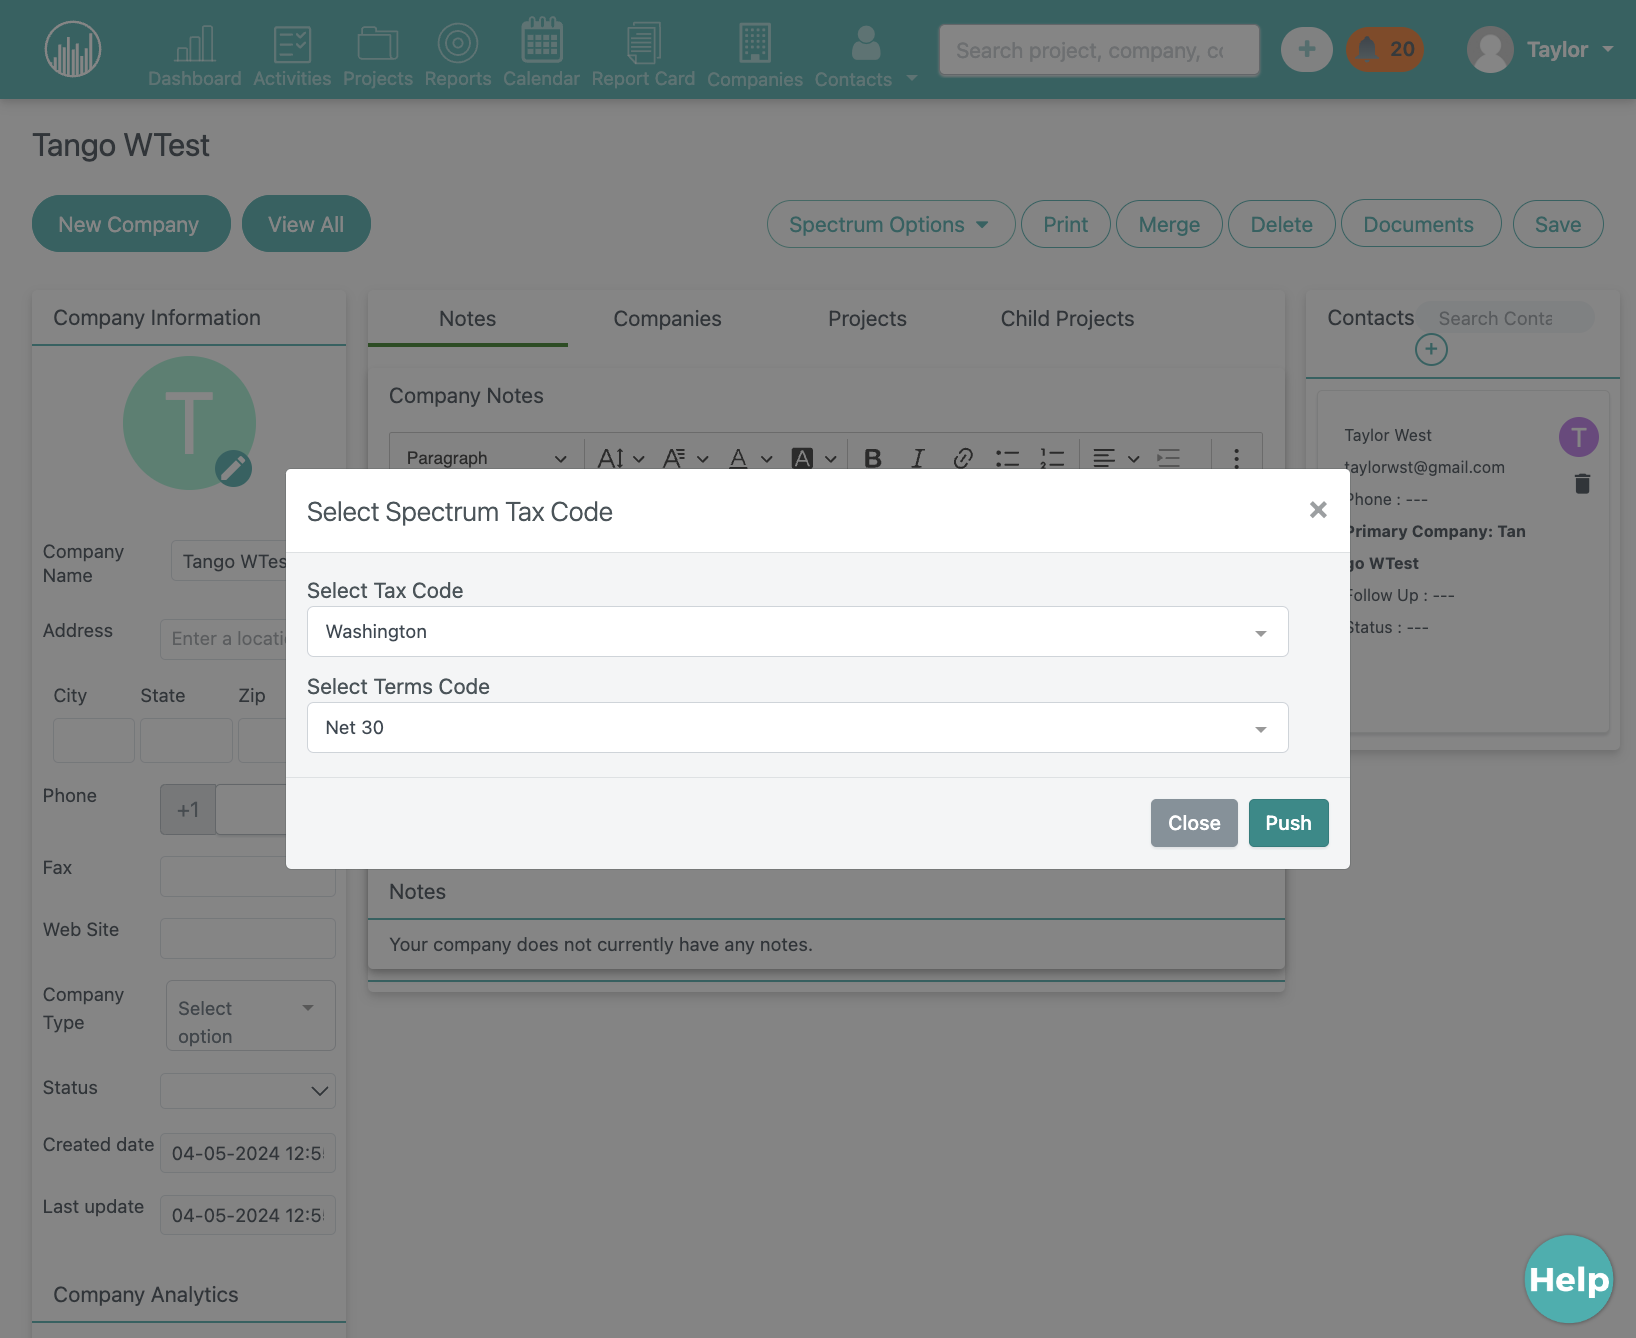Click the project and company search field
Screen dimensions: 1636x1338
(1099, 50)
